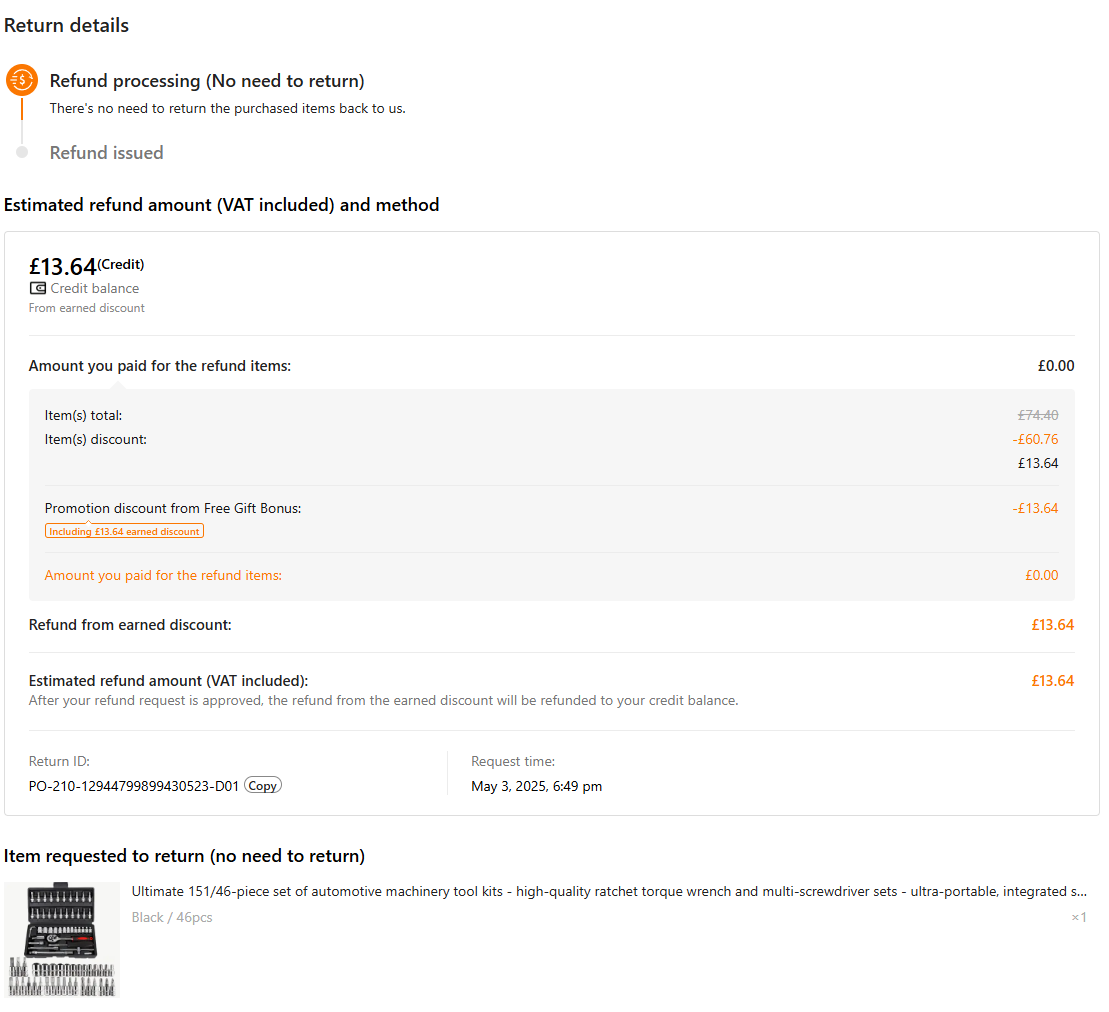The height and width of the screenshot is (1012, 1109).
Task: Copy the Return ID
Action: (x=262, y=786)
